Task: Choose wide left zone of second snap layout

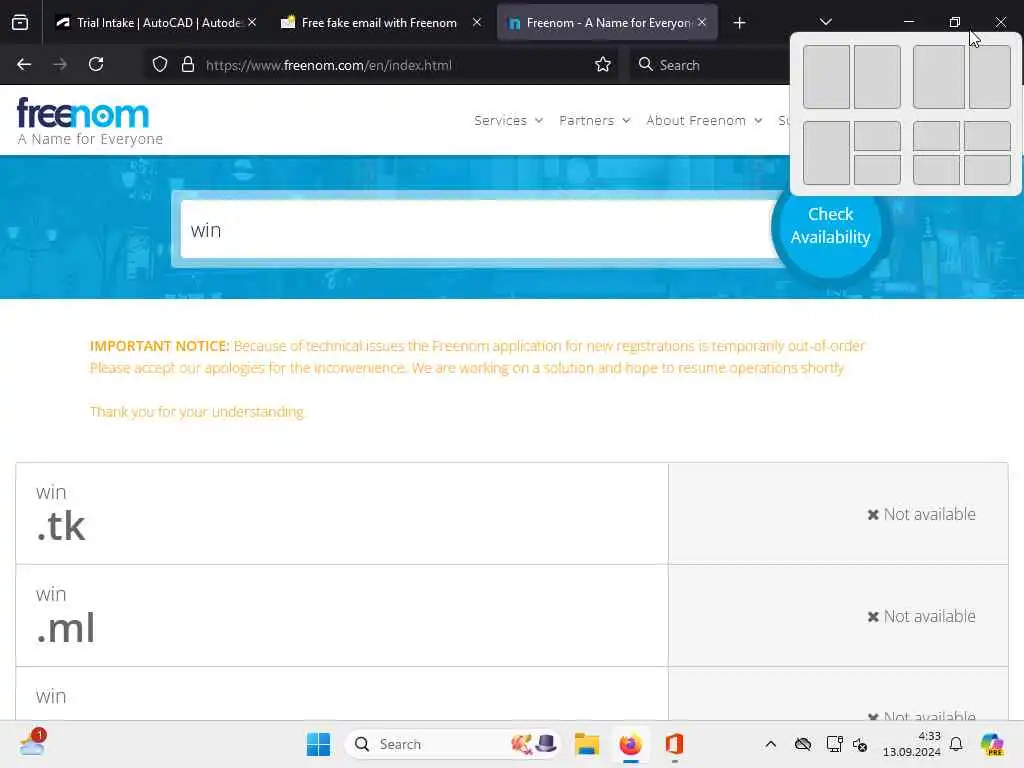Action: 938,77
